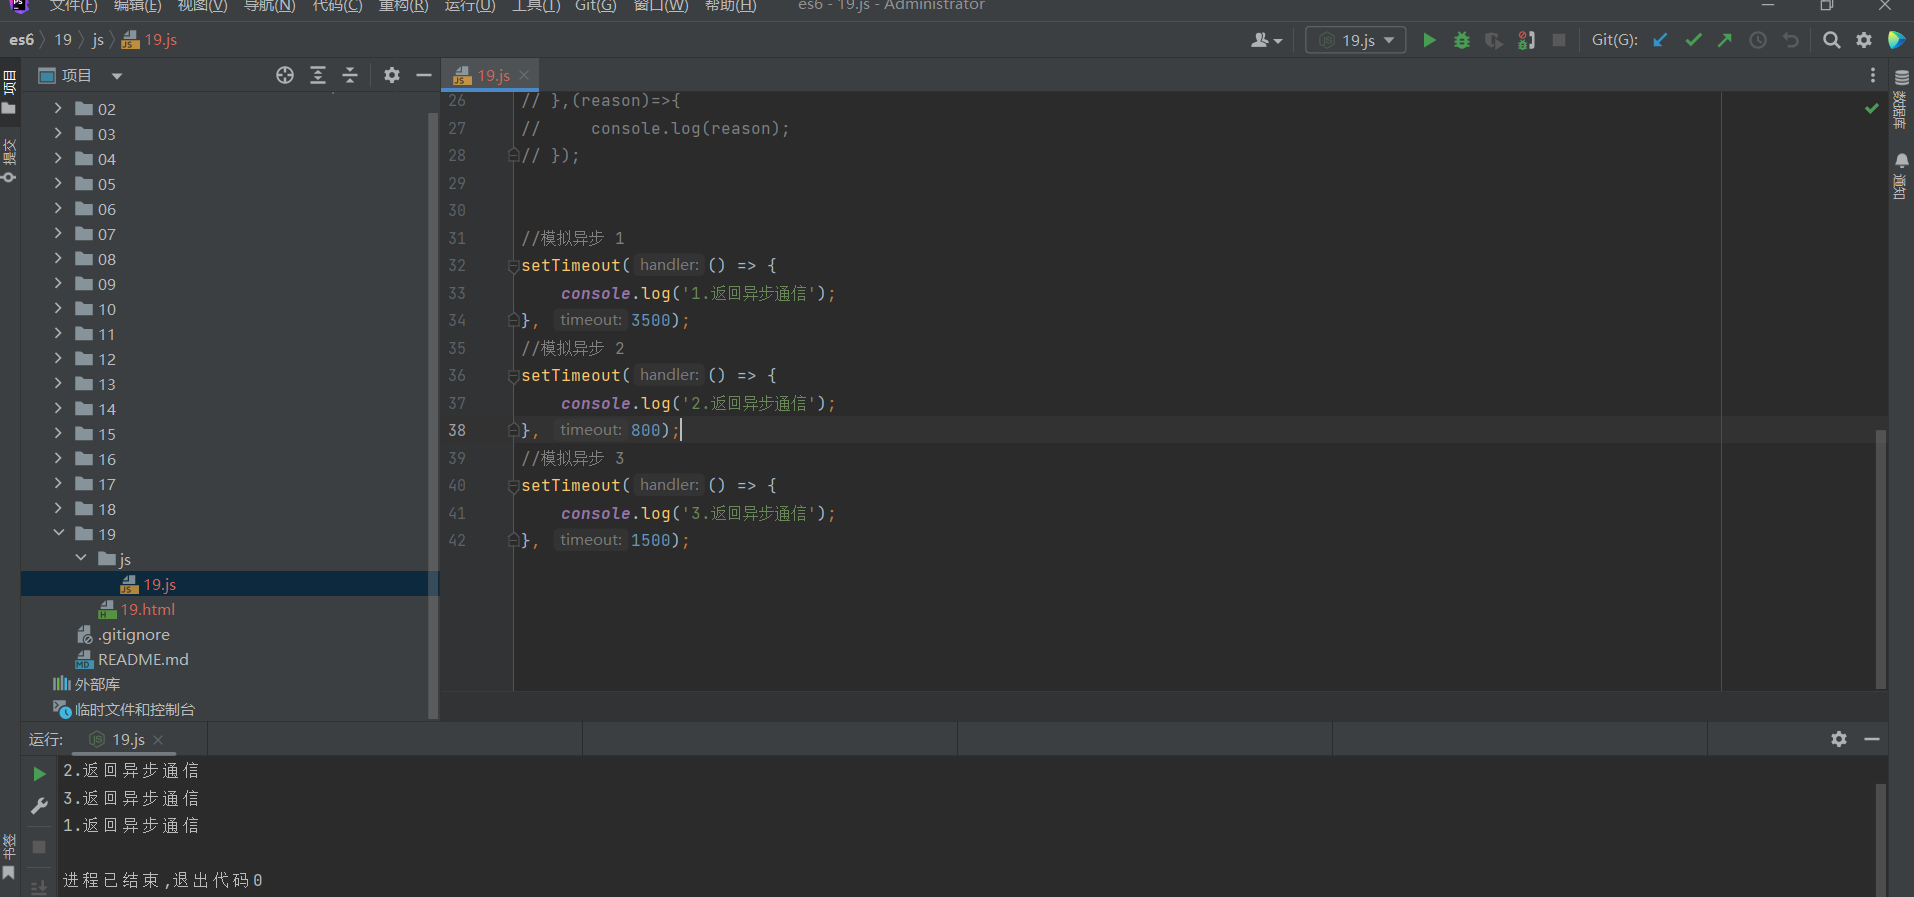Image resolution: width=1914 pixels, height=897 pixels.
Task: Fold the setTimeout block at line 40
Action: (x=513, y=486)
